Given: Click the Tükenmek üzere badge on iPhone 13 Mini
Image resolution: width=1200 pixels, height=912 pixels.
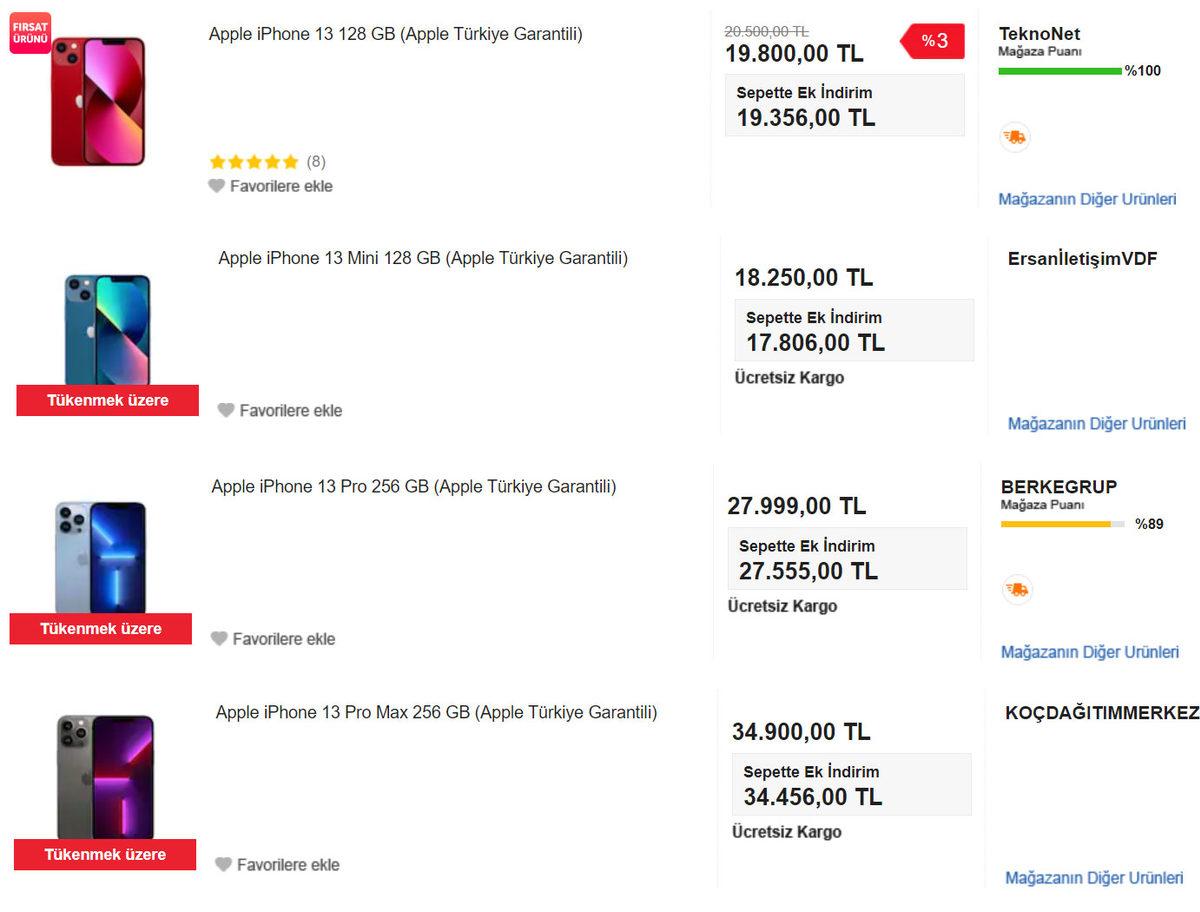Looking at the screenshot, I should click(107, 400).
